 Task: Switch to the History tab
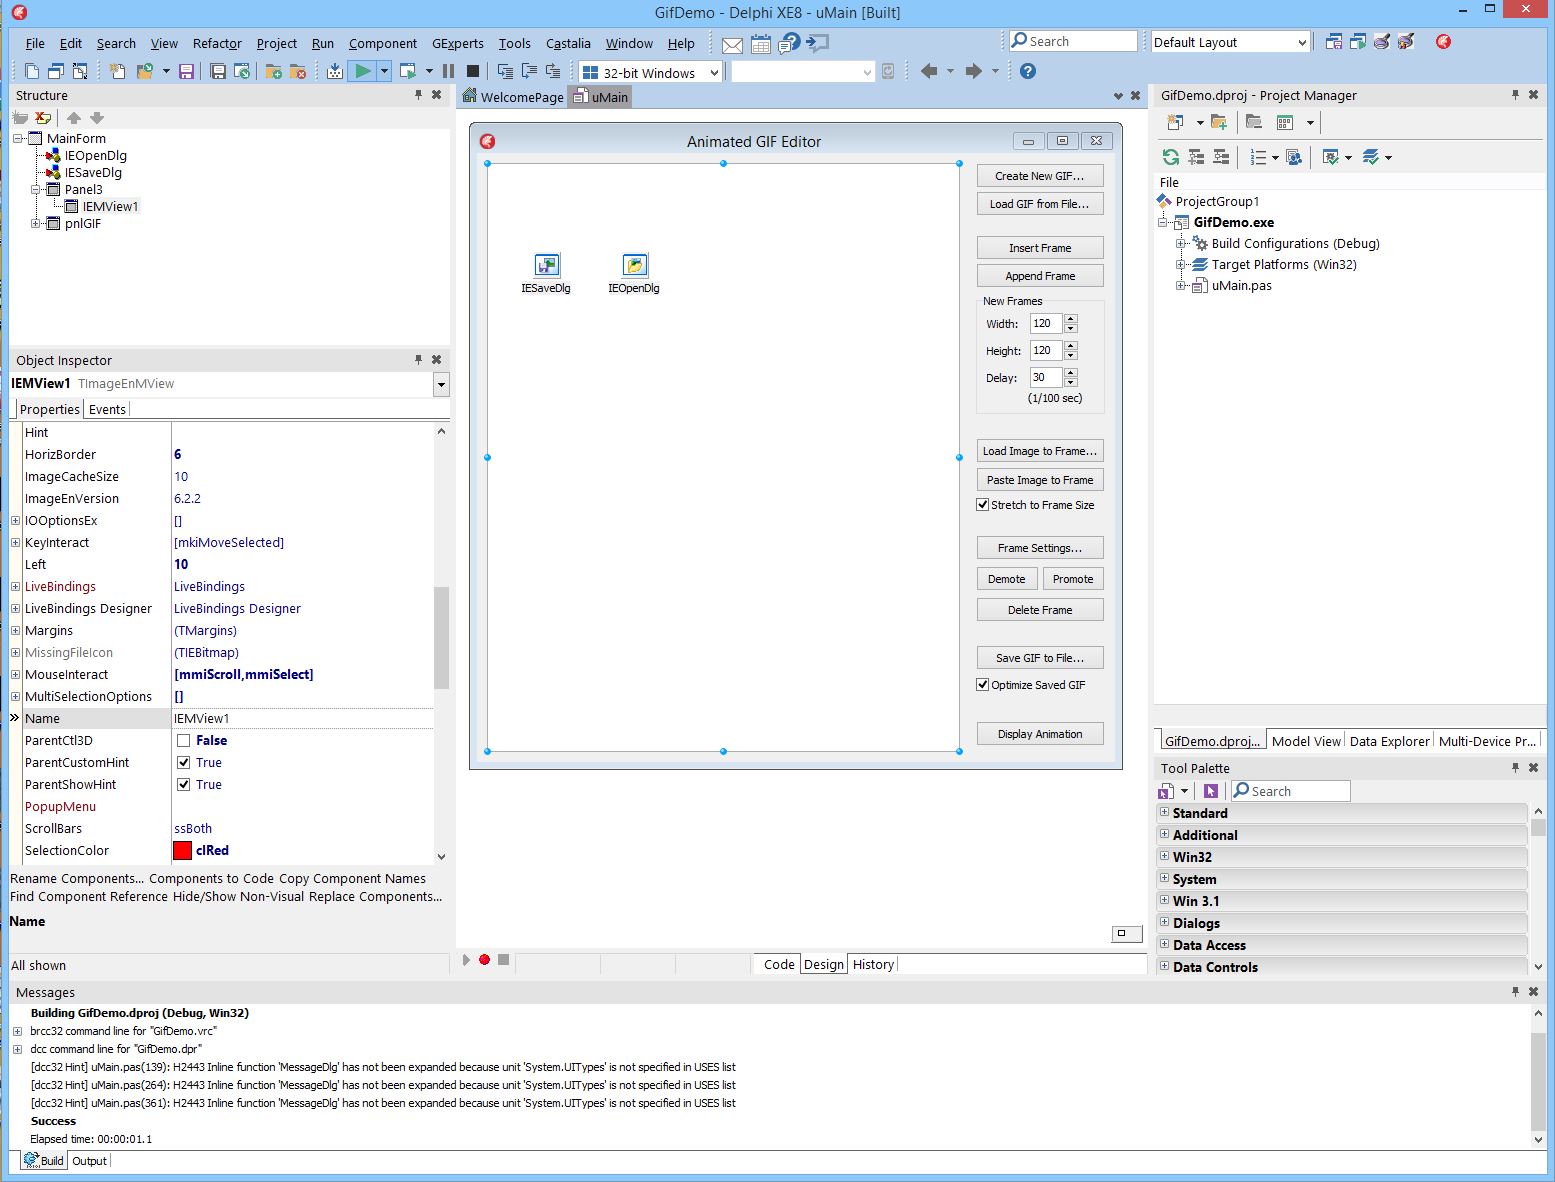pyautogui.click(x=873, y=964)
